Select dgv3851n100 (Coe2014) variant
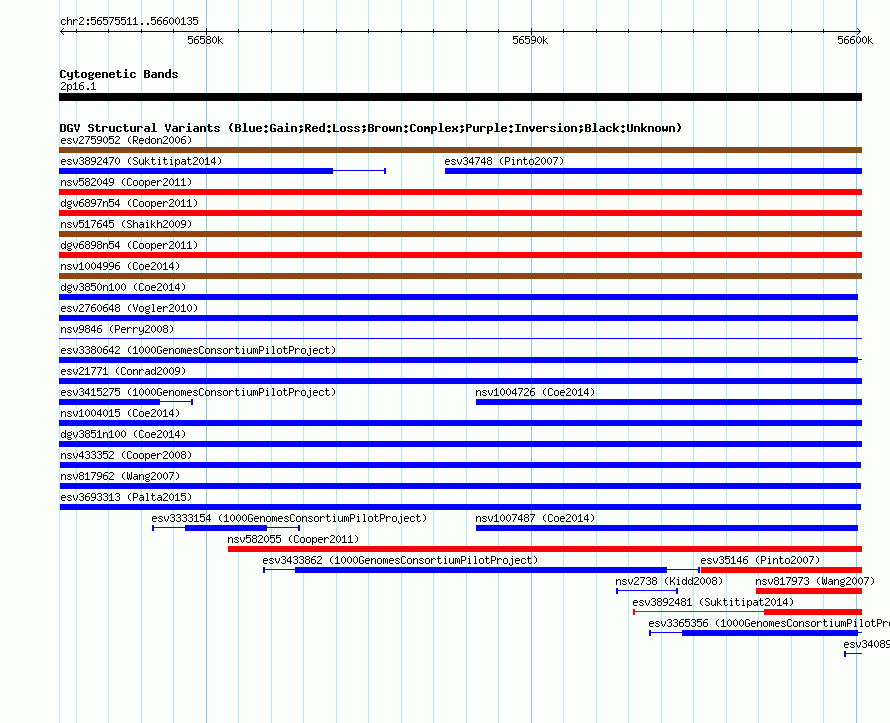This screenshot has height=723, width=890. (460, 444)
